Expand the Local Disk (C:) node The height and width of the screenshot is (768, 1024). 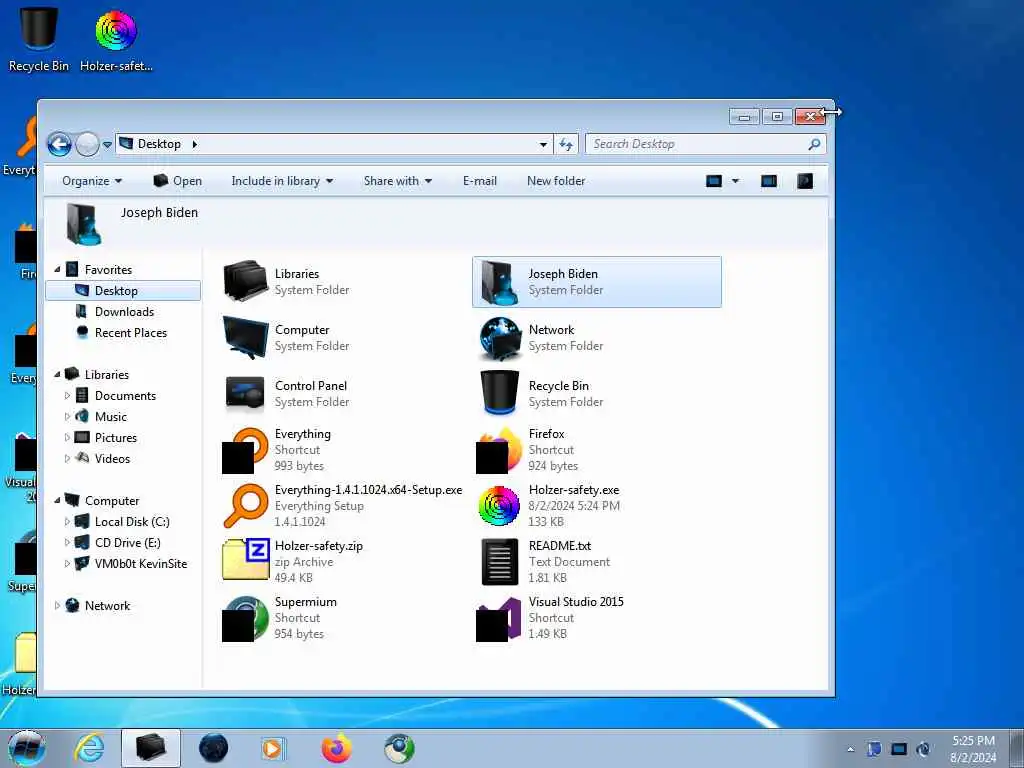coord(67,522)
